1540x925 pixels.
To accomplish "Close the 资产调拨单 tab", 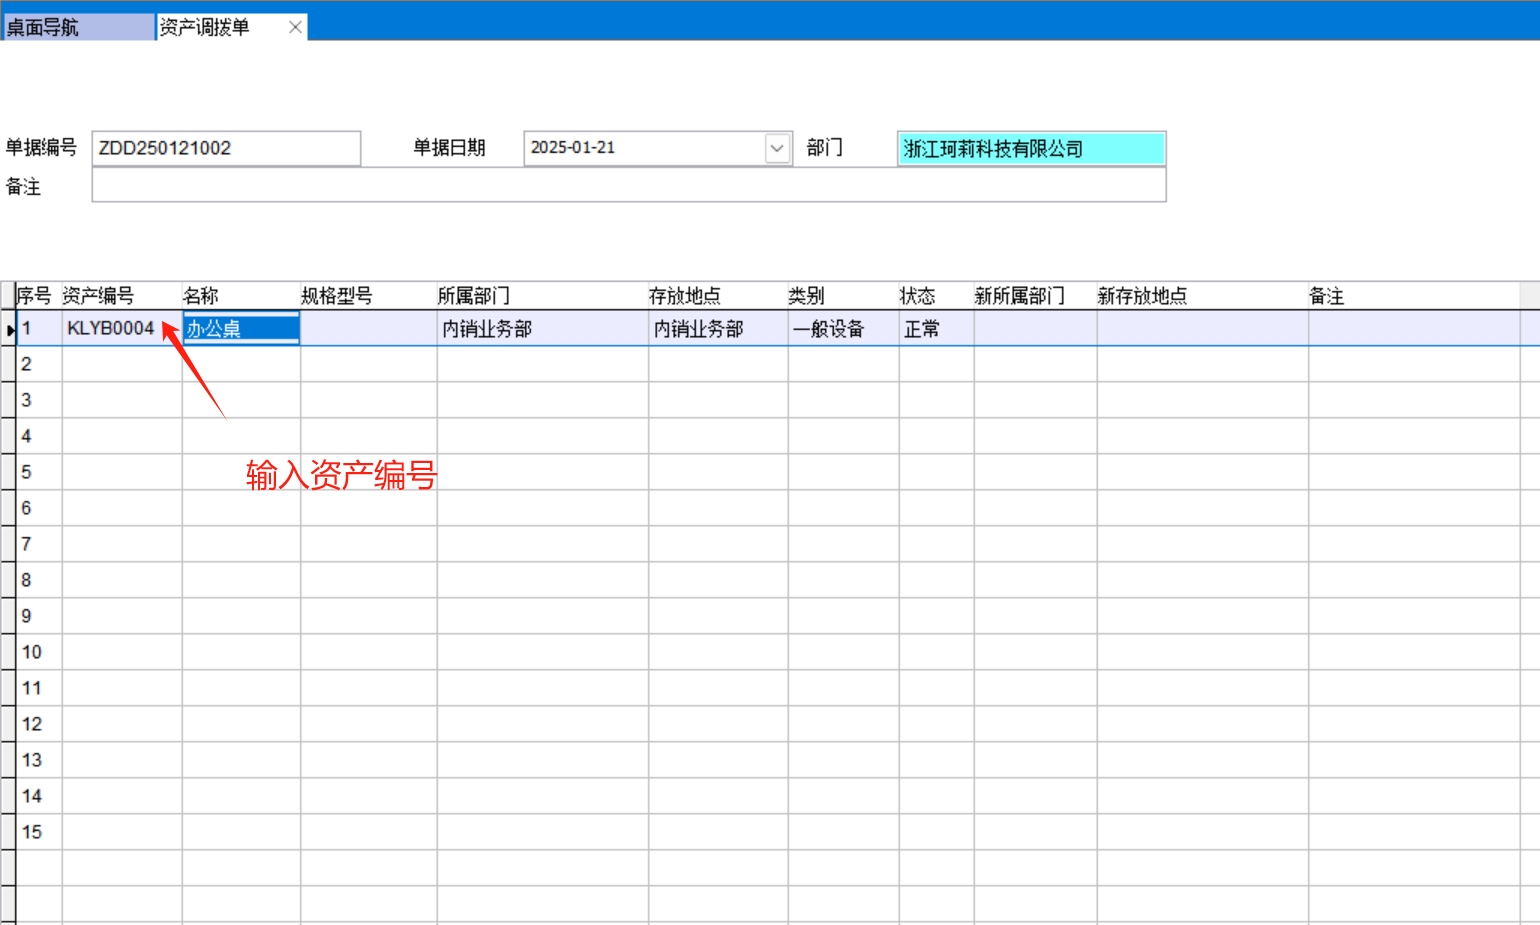I will click(x=295, y=27).
